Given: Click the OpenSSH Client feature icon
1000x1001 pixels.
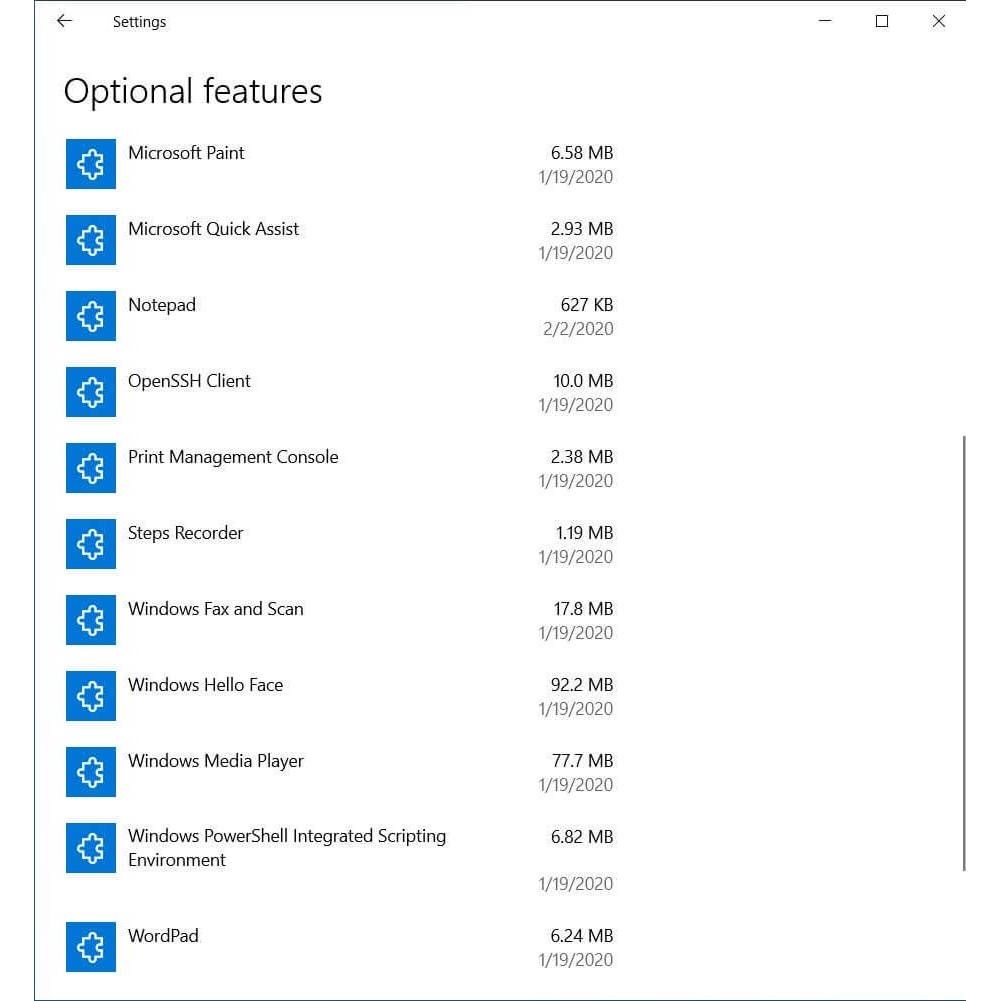Looking at the screenshot, I should (91, 392).
